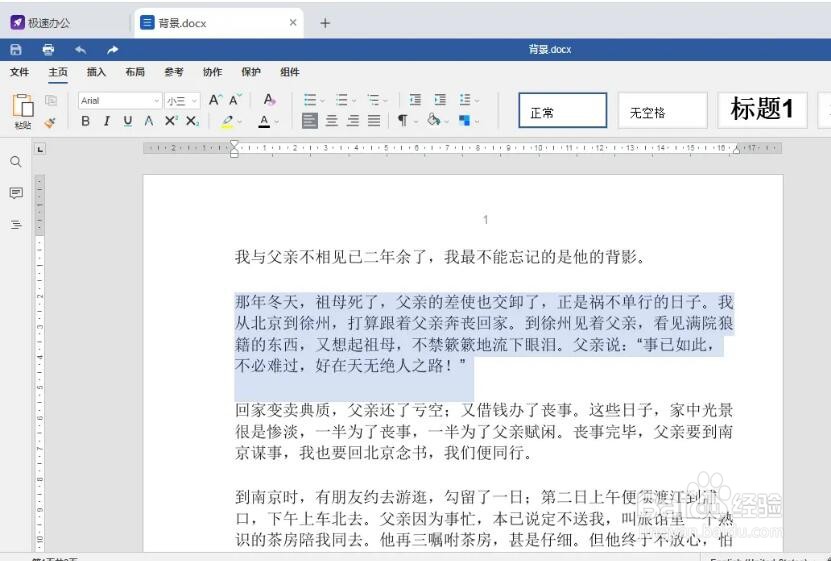Click the increase indent icon
Viewport: 831px width, 561px height.
pos(440,100)
